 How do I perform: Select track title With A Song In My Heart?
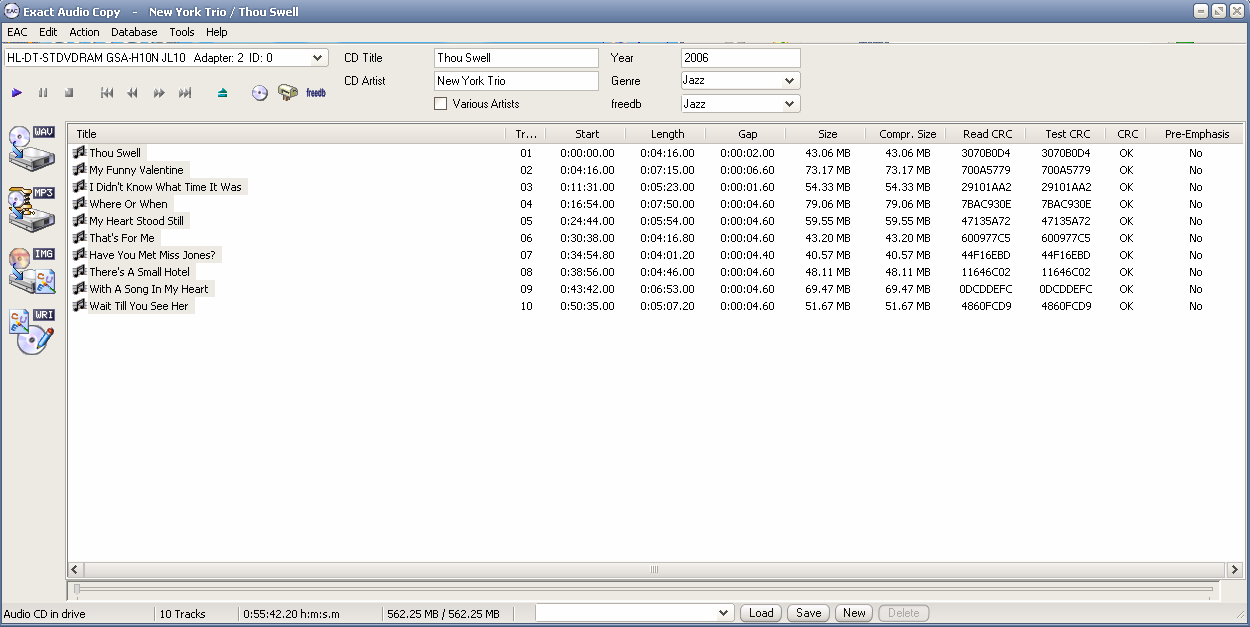(x=149, y=289)
